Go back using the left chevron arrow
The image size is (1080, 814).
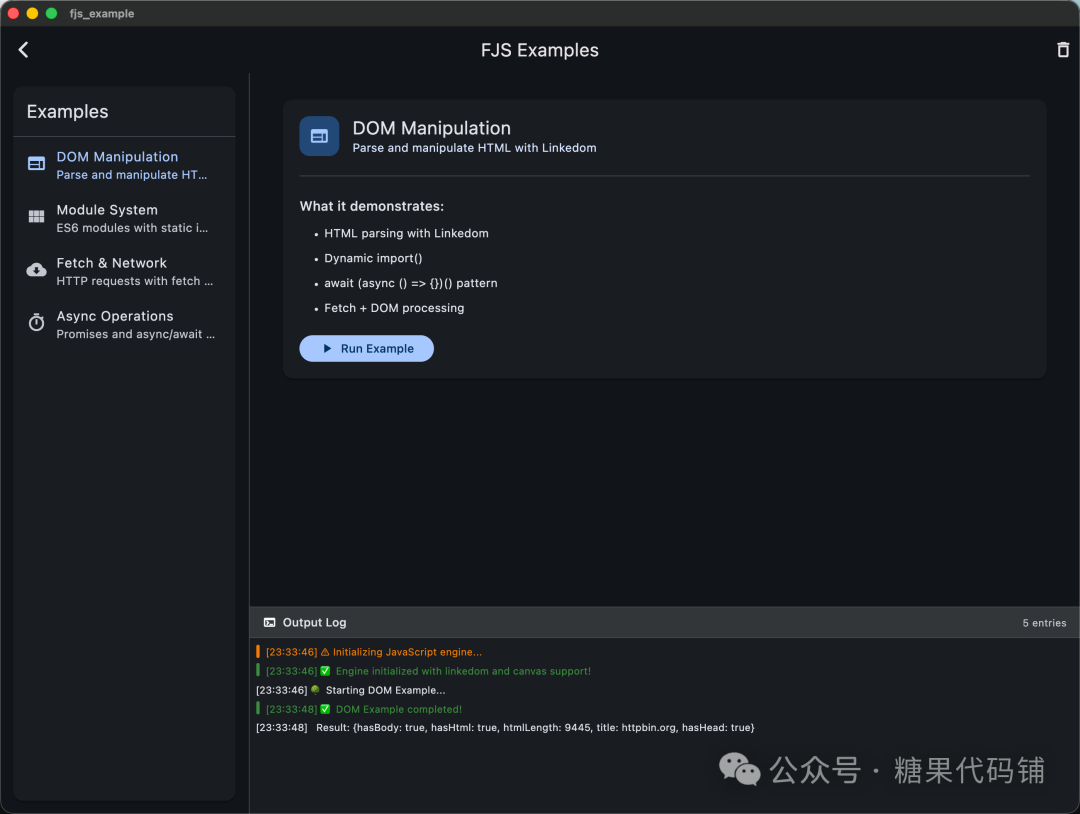pos(23,50)
